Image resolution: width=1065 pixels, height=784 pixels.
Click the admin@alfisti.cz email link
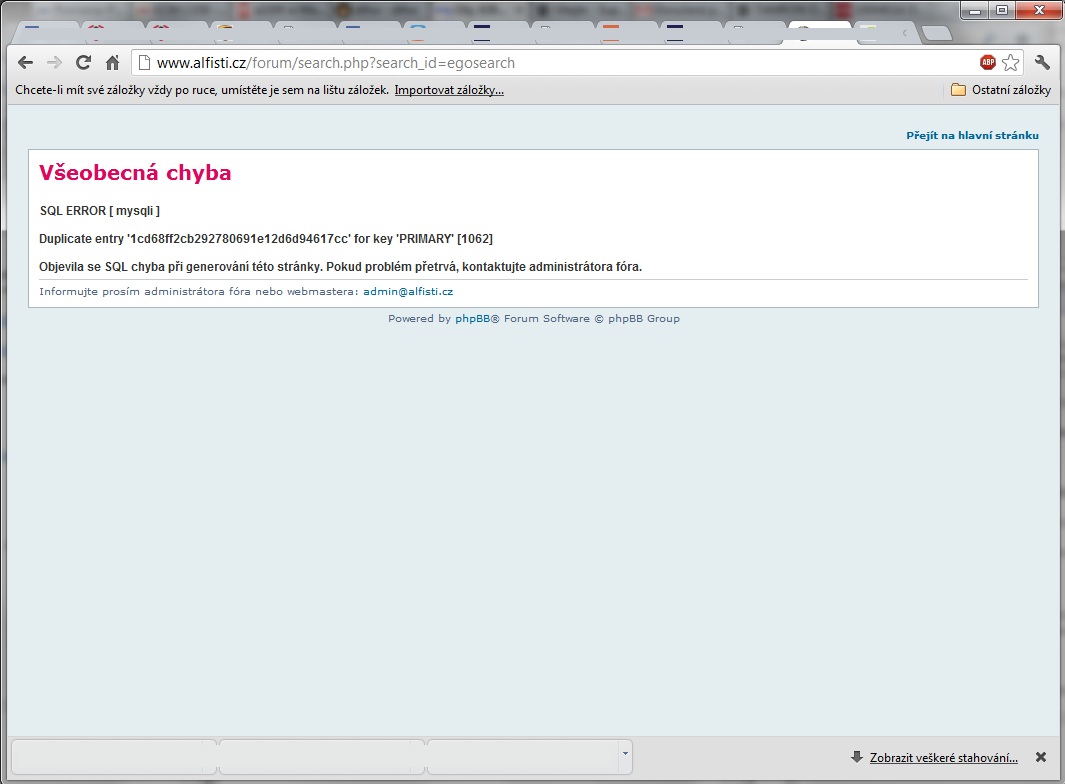tap(408, 292)
